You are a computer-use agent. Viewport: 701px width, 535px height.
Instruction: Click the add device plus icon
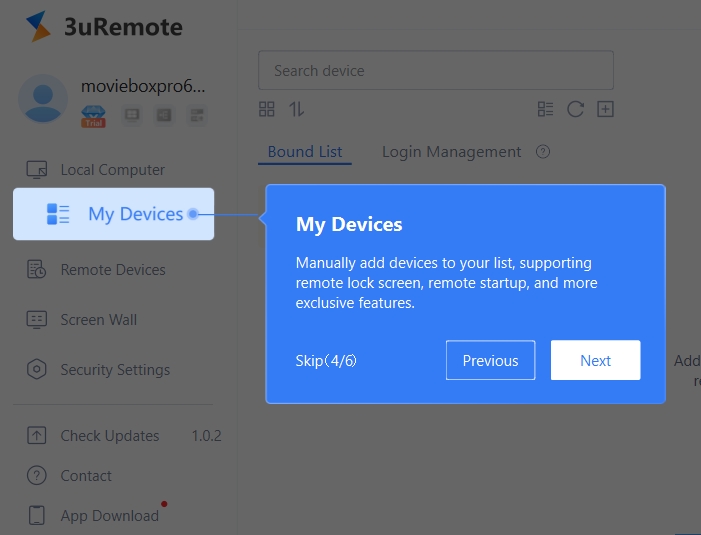[605, 109]
